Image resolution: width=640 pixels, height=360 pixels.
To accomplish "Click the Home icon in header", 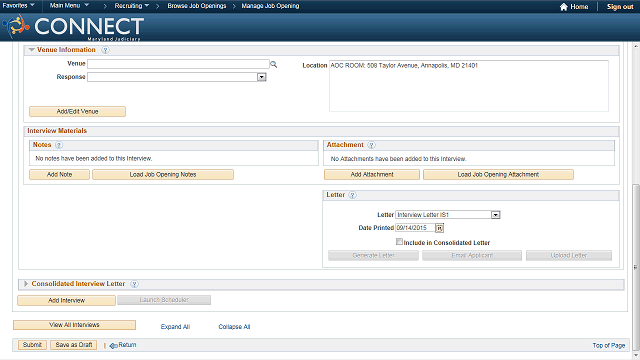I will (x=564, y=7).
